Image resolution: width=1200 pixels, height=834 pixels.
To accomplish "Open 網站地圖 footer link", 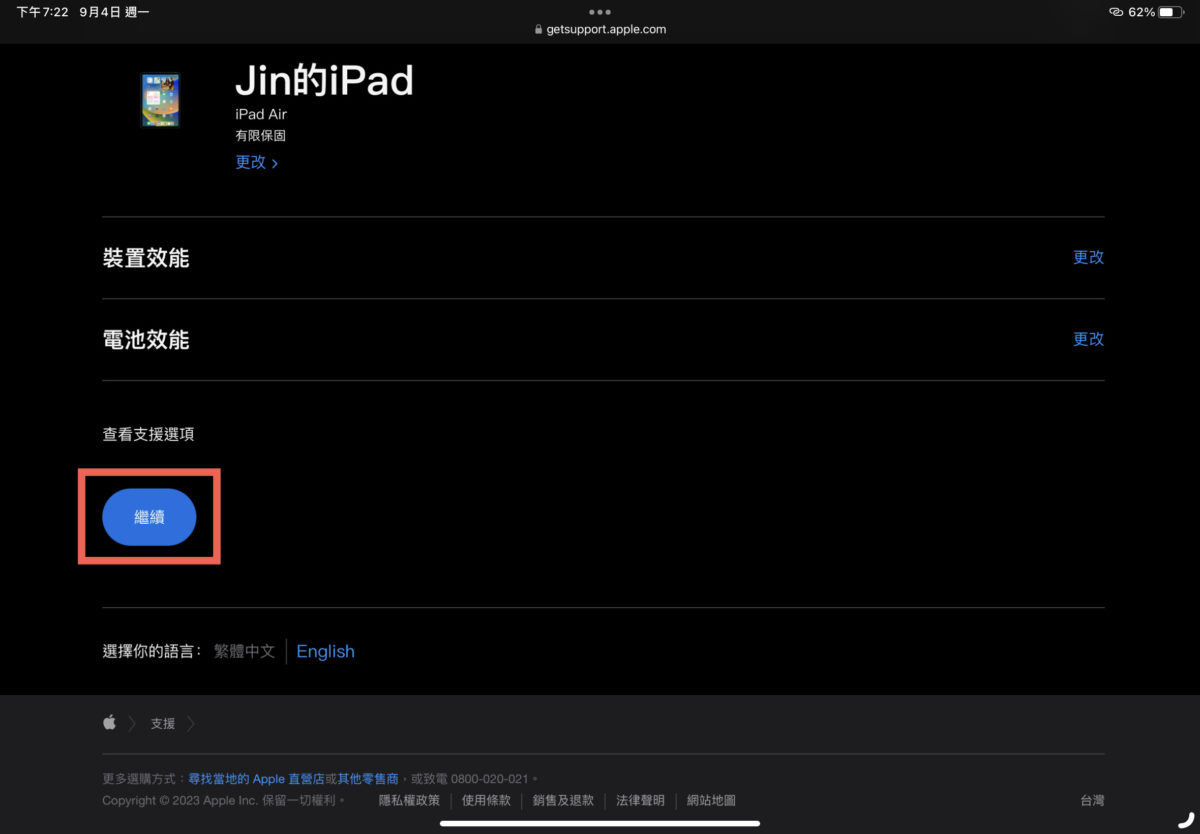I will pos(711,800).
